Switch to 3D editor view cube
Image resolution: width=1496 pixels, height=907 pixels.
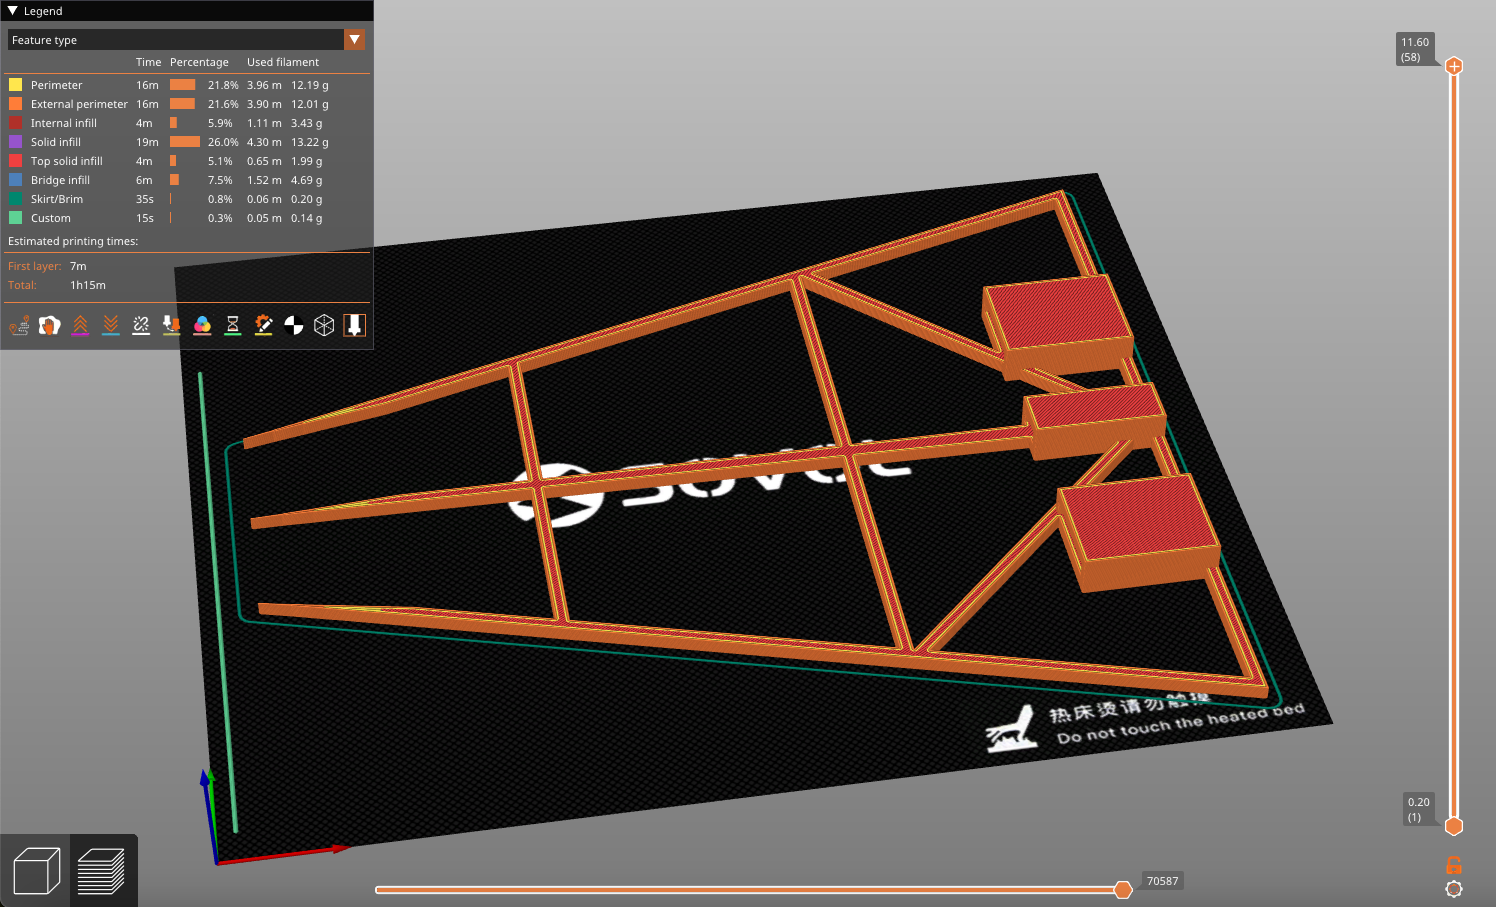[x=36, y=871]
